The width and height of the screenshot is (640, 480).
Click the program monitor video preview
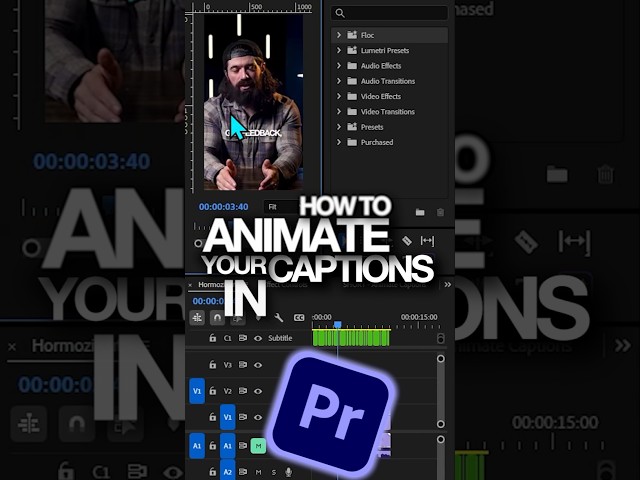(x=253, y=102)
